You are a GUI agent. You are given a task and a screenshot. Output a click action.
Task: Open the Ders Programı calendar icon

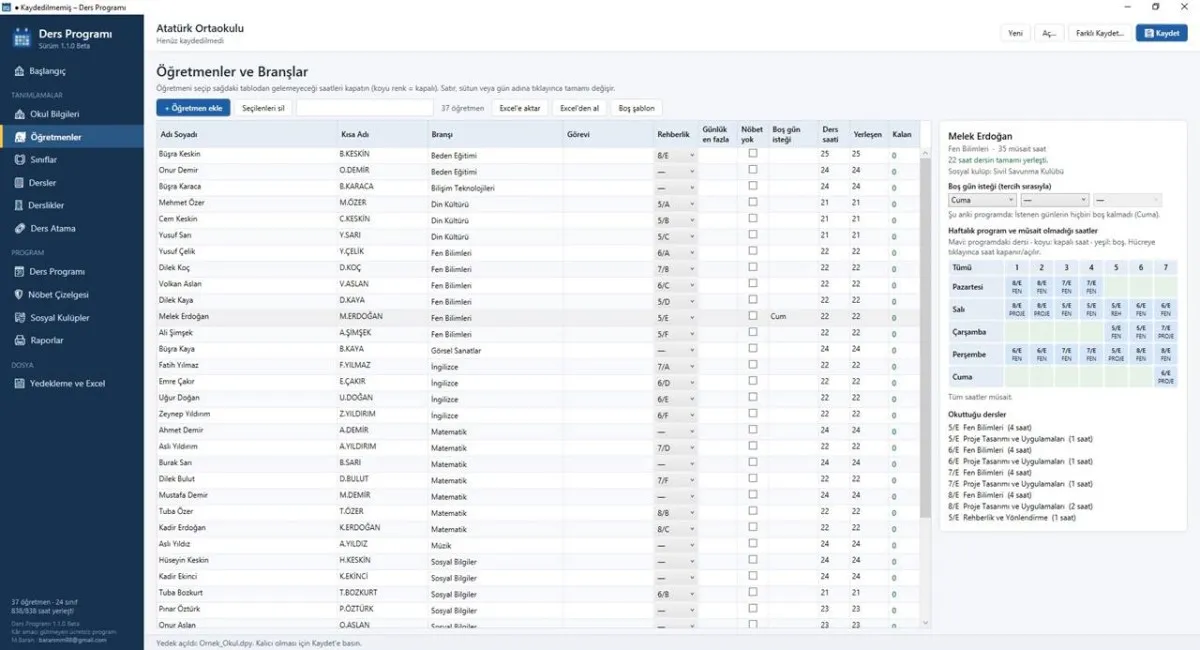tap(21, 272)
